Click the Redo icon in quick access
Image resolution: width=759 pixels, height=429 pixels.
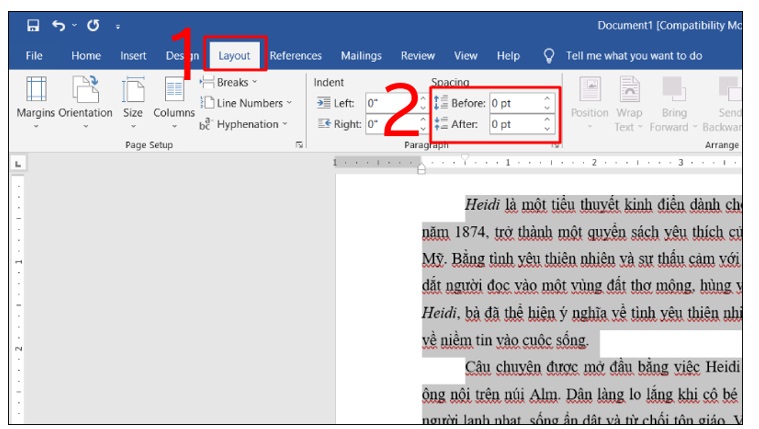pyautogui.click(x=94, y=25)
